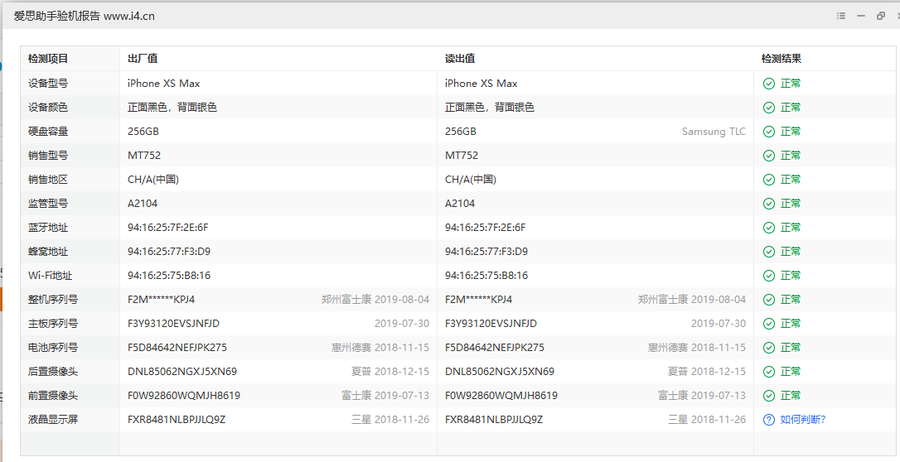Click the factory value iPhone XS Max
The image size is (900, 462).
click(164, 84)
